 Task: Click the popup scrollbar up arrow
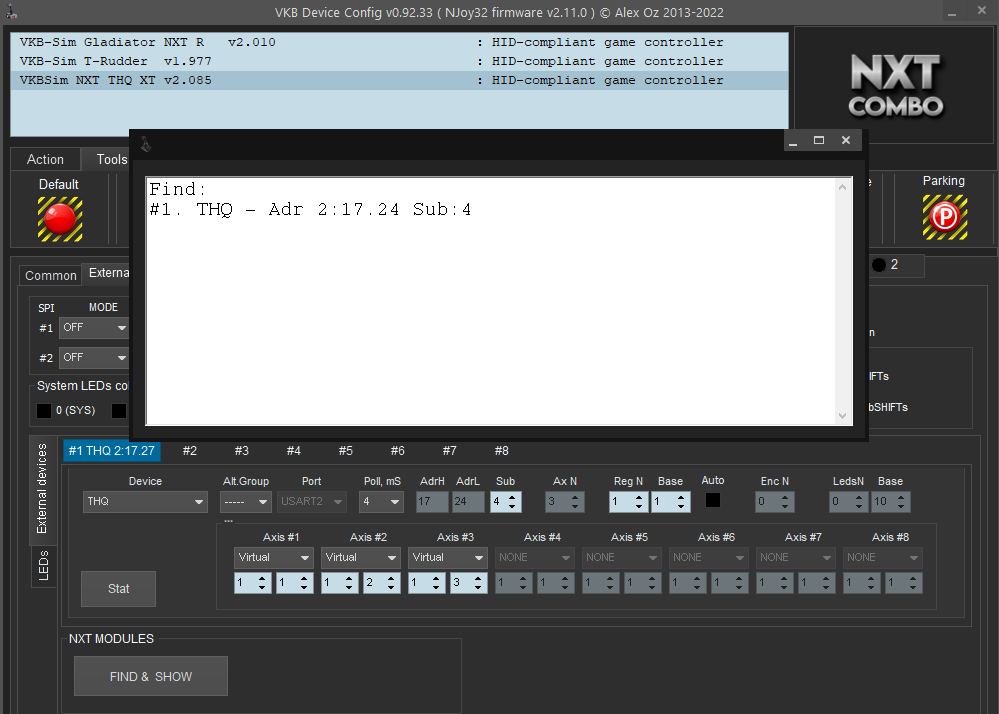[x=842, y=187]
